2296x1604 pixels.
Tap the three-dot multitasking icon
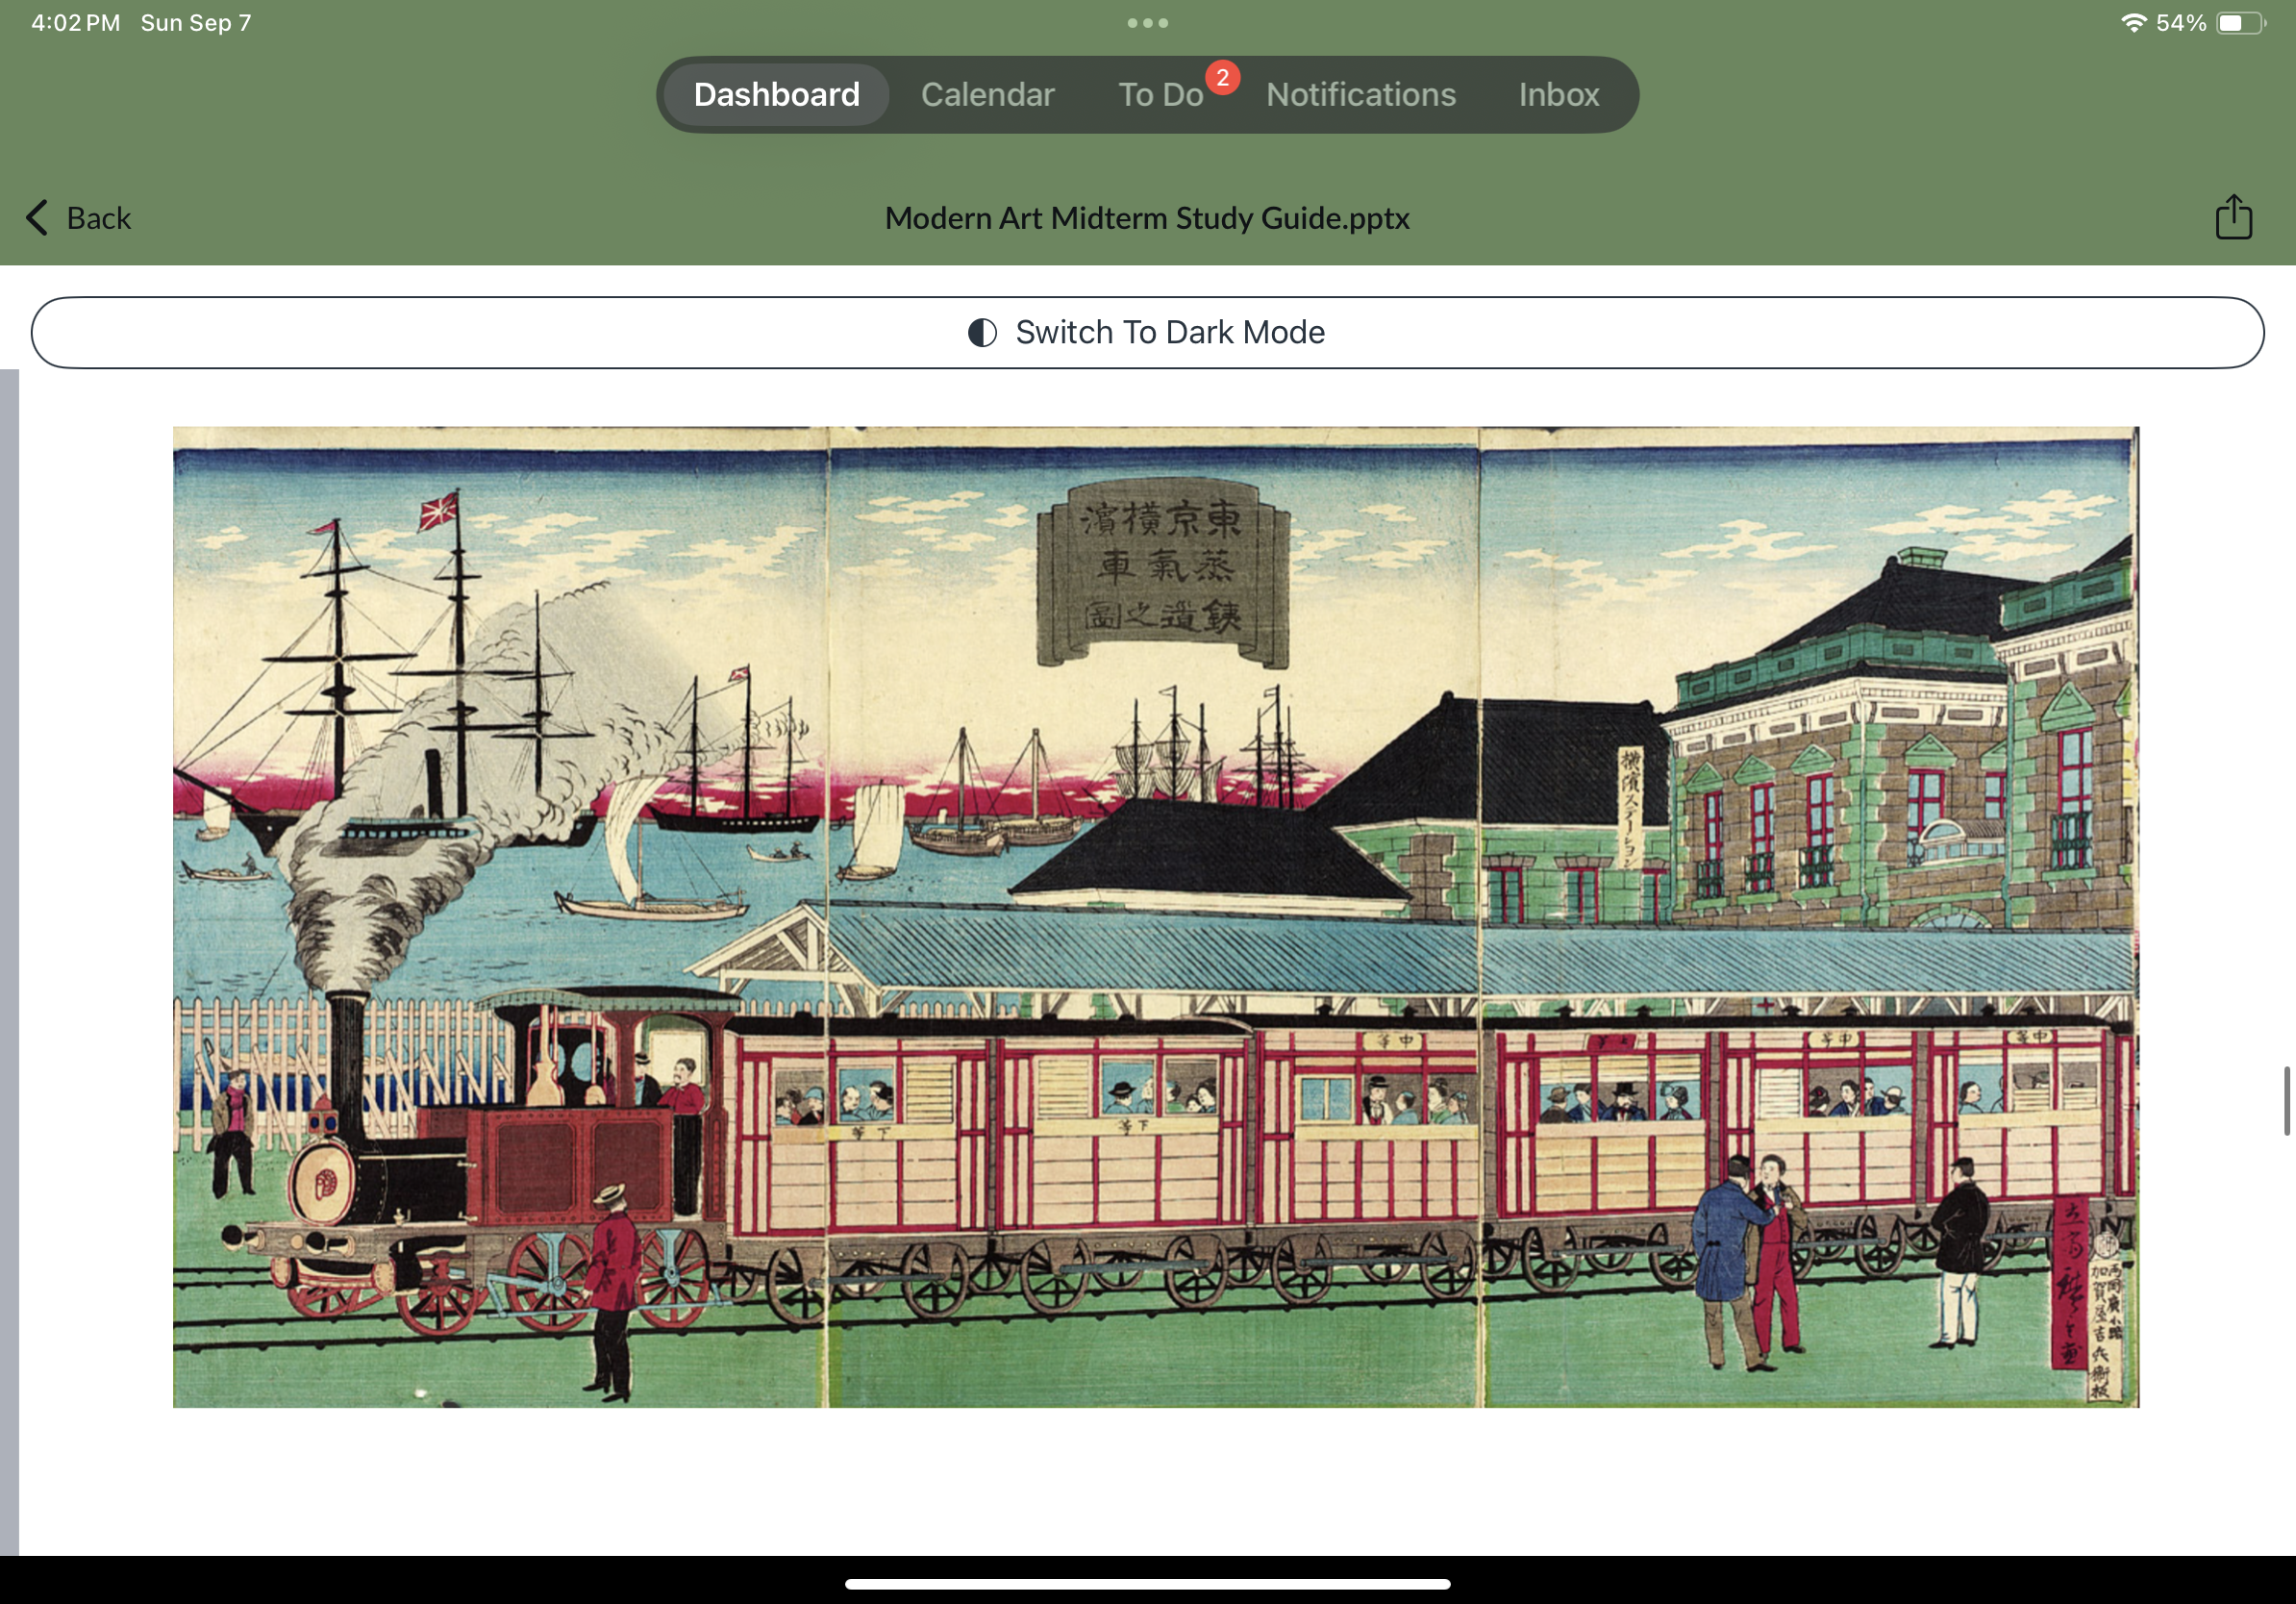(x=1147, y=23)
